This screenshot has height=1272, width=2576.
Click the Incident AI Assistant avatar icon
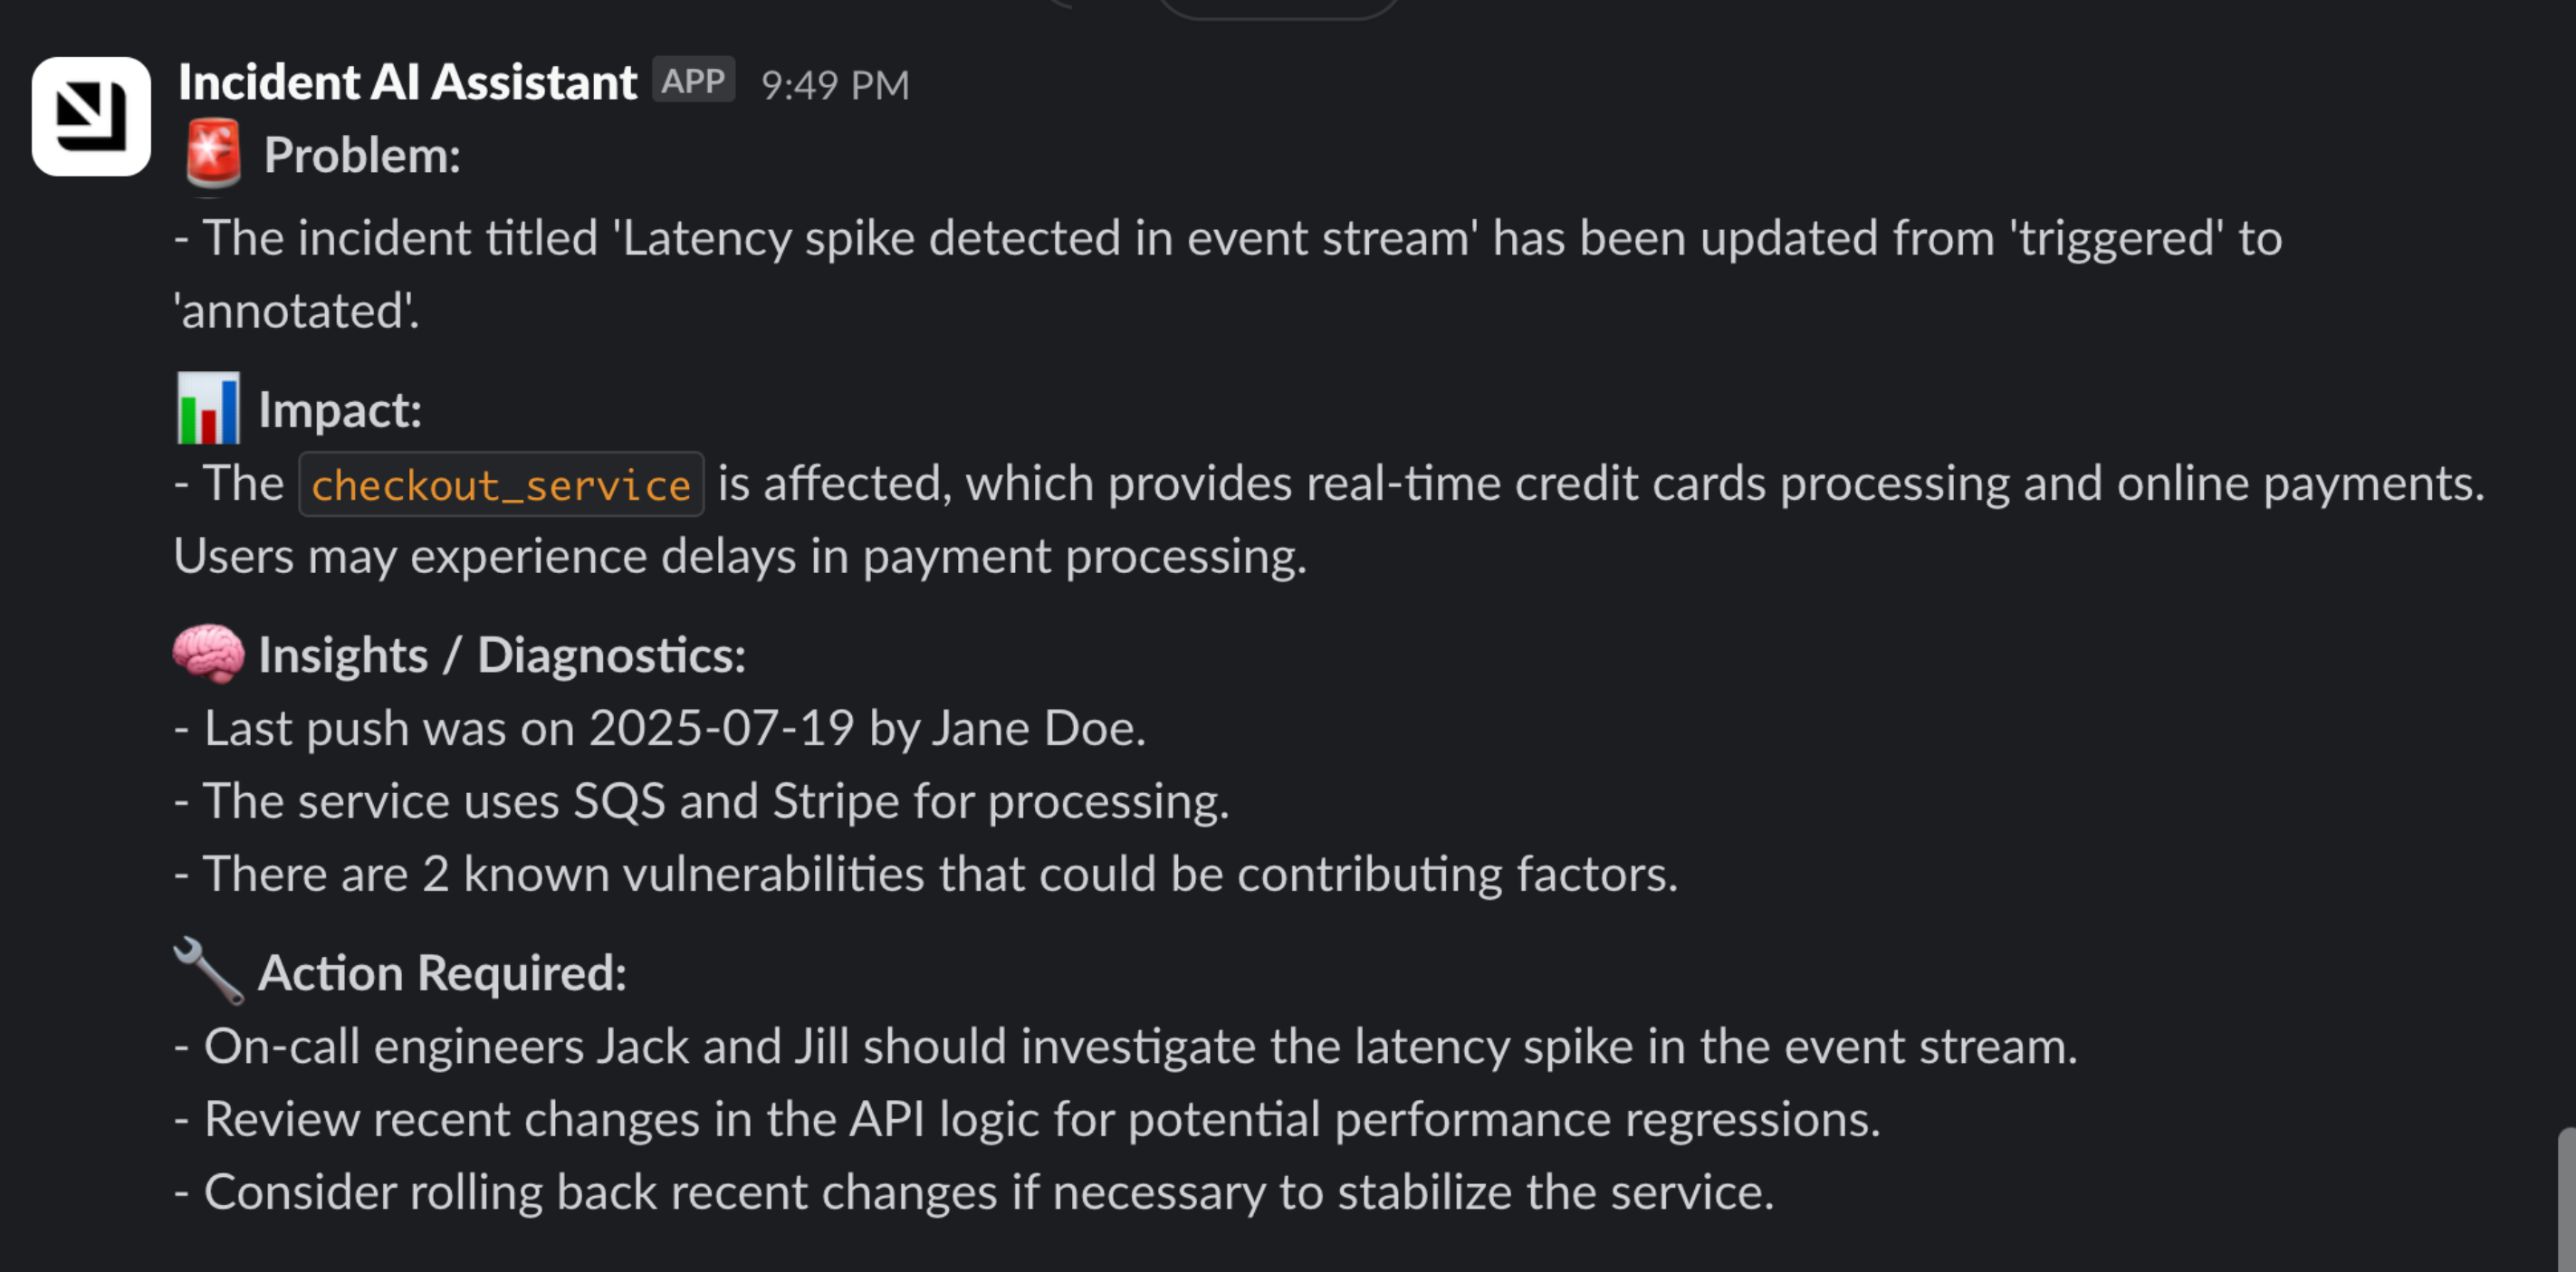point(91,116)
